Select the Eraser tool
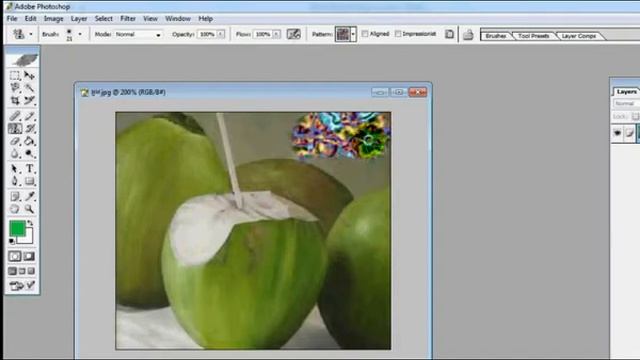The height and width of the screenshot is (360, 640). (15, 141)
